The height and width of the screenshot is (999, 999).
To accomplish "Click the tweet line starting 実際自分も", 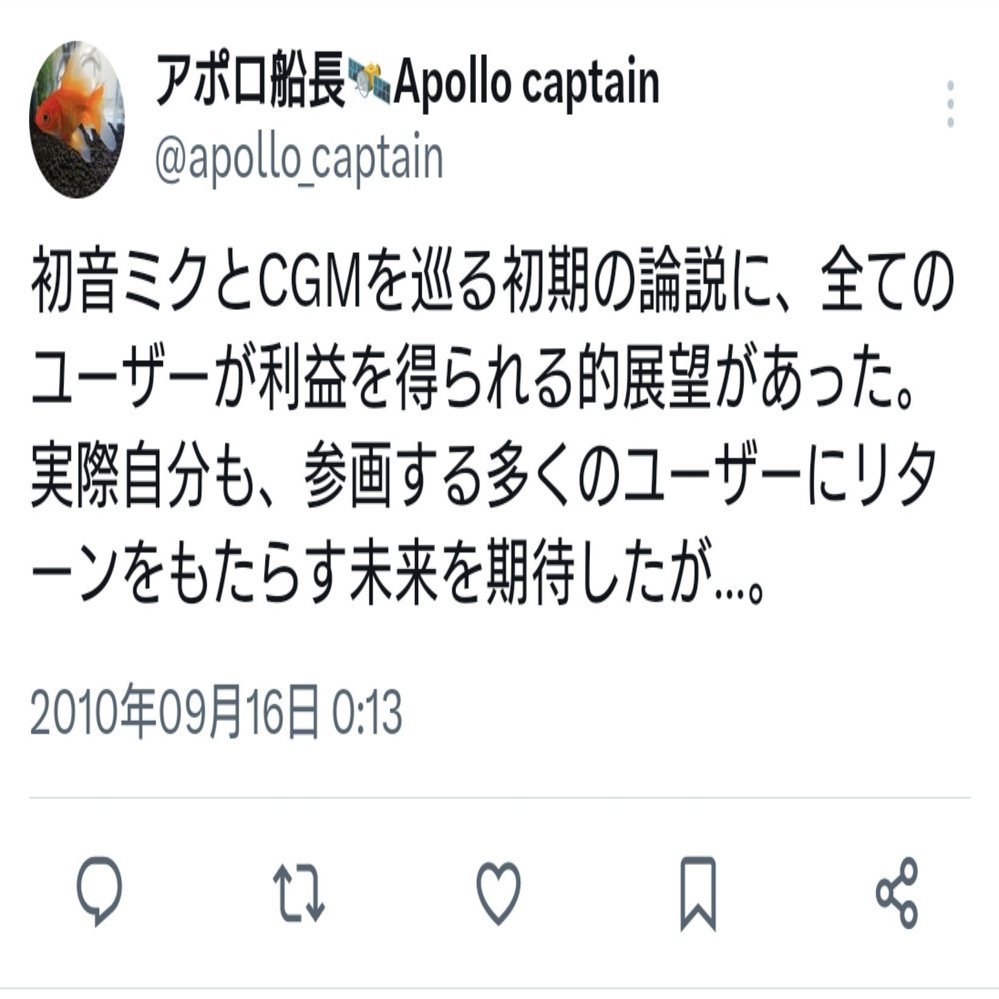I will (484, 476).
